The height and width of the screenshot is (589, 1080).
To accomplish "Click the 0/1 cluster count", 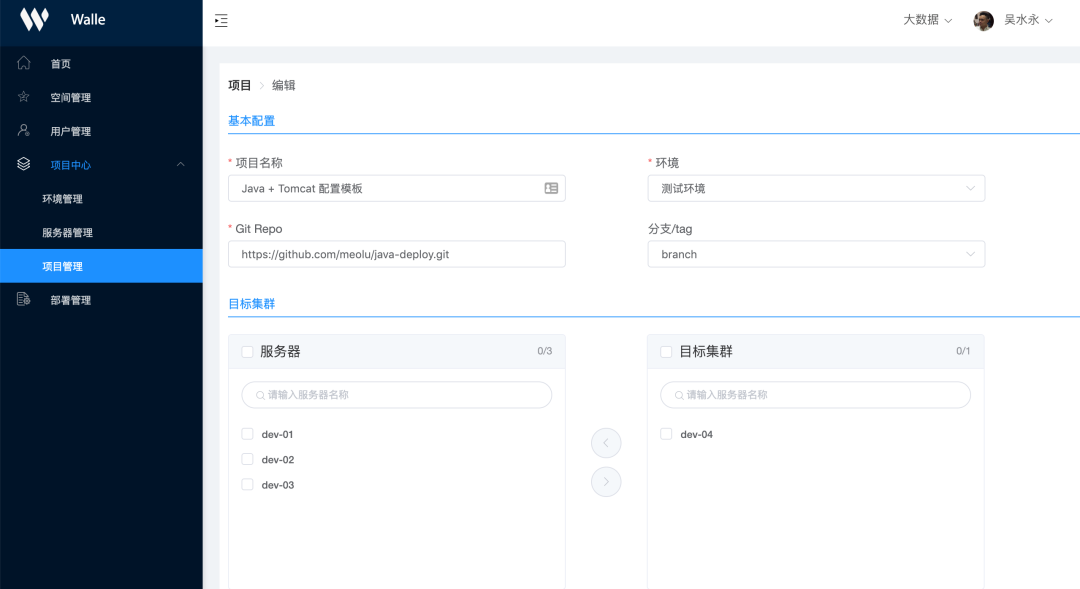I will tap(963, 351).
